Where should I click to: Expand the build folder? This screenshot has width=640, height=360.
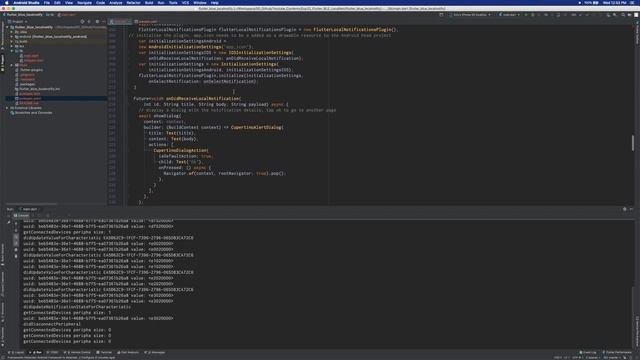tap(12, 41)
